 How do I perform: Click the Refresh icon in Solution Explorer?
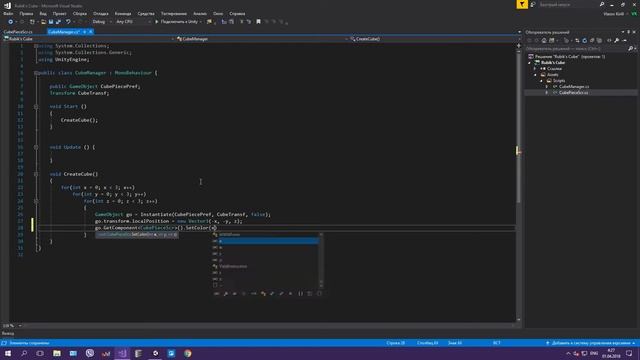coord(585,40)
